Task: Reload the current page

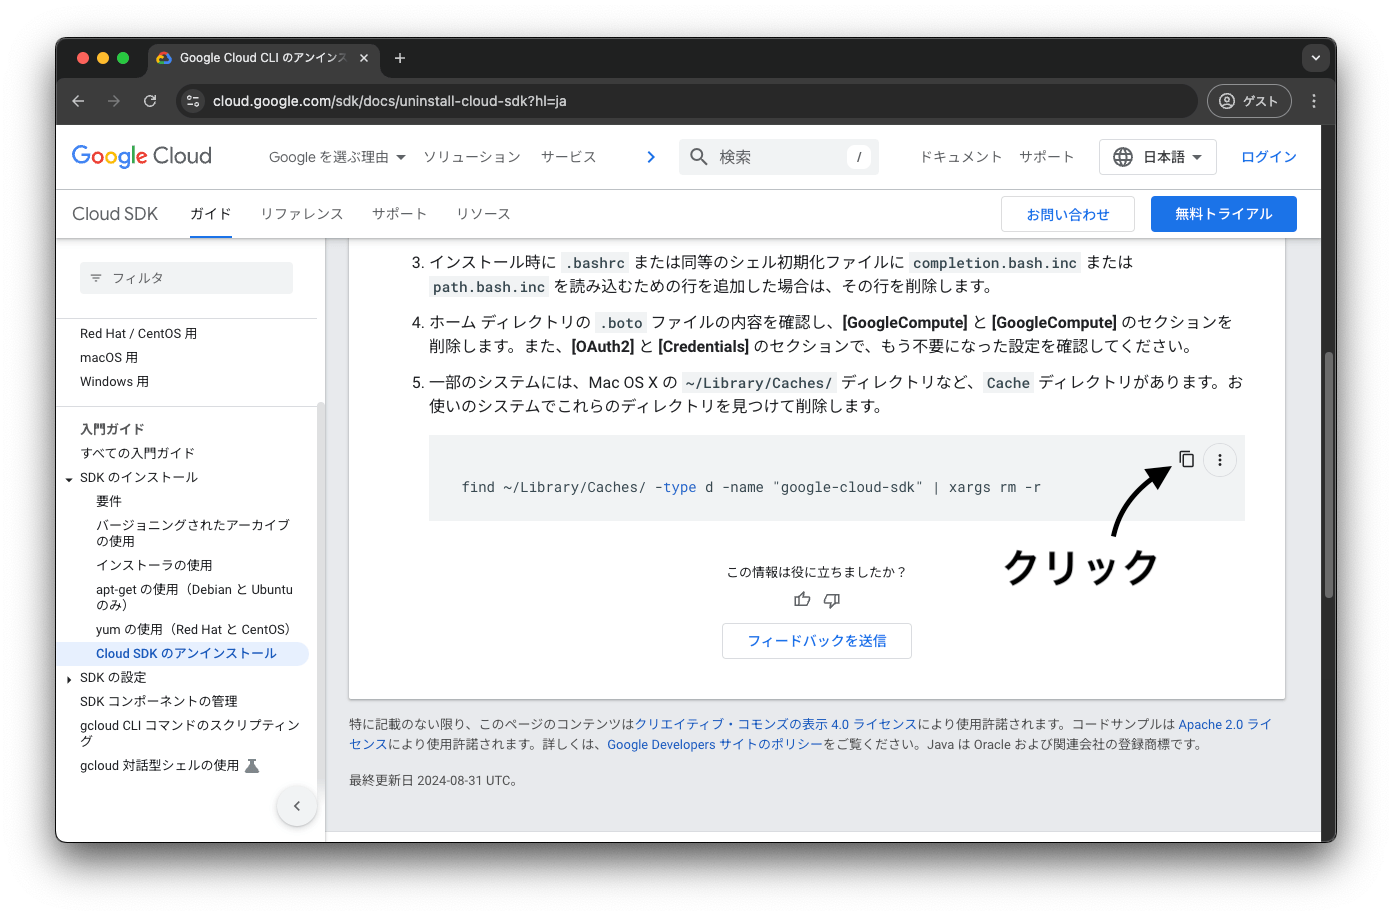Action: point(150,101)
